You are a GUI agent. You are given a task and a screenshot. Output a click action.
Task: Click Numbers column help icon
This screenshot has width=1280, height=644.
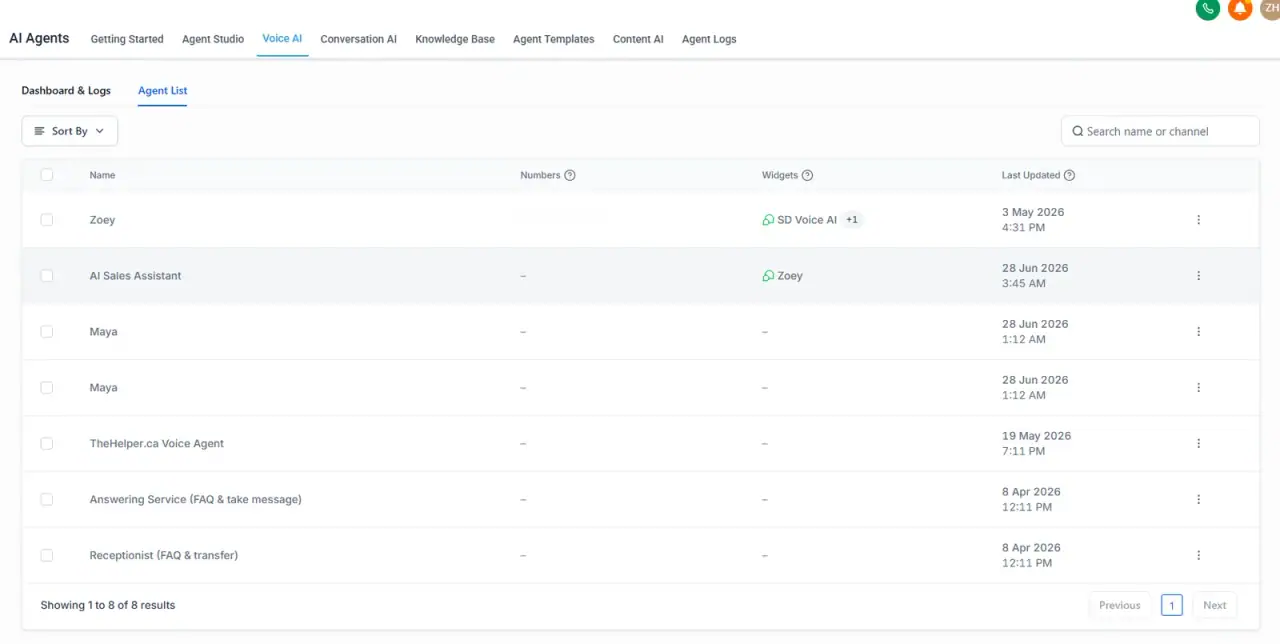pos(570,175)
